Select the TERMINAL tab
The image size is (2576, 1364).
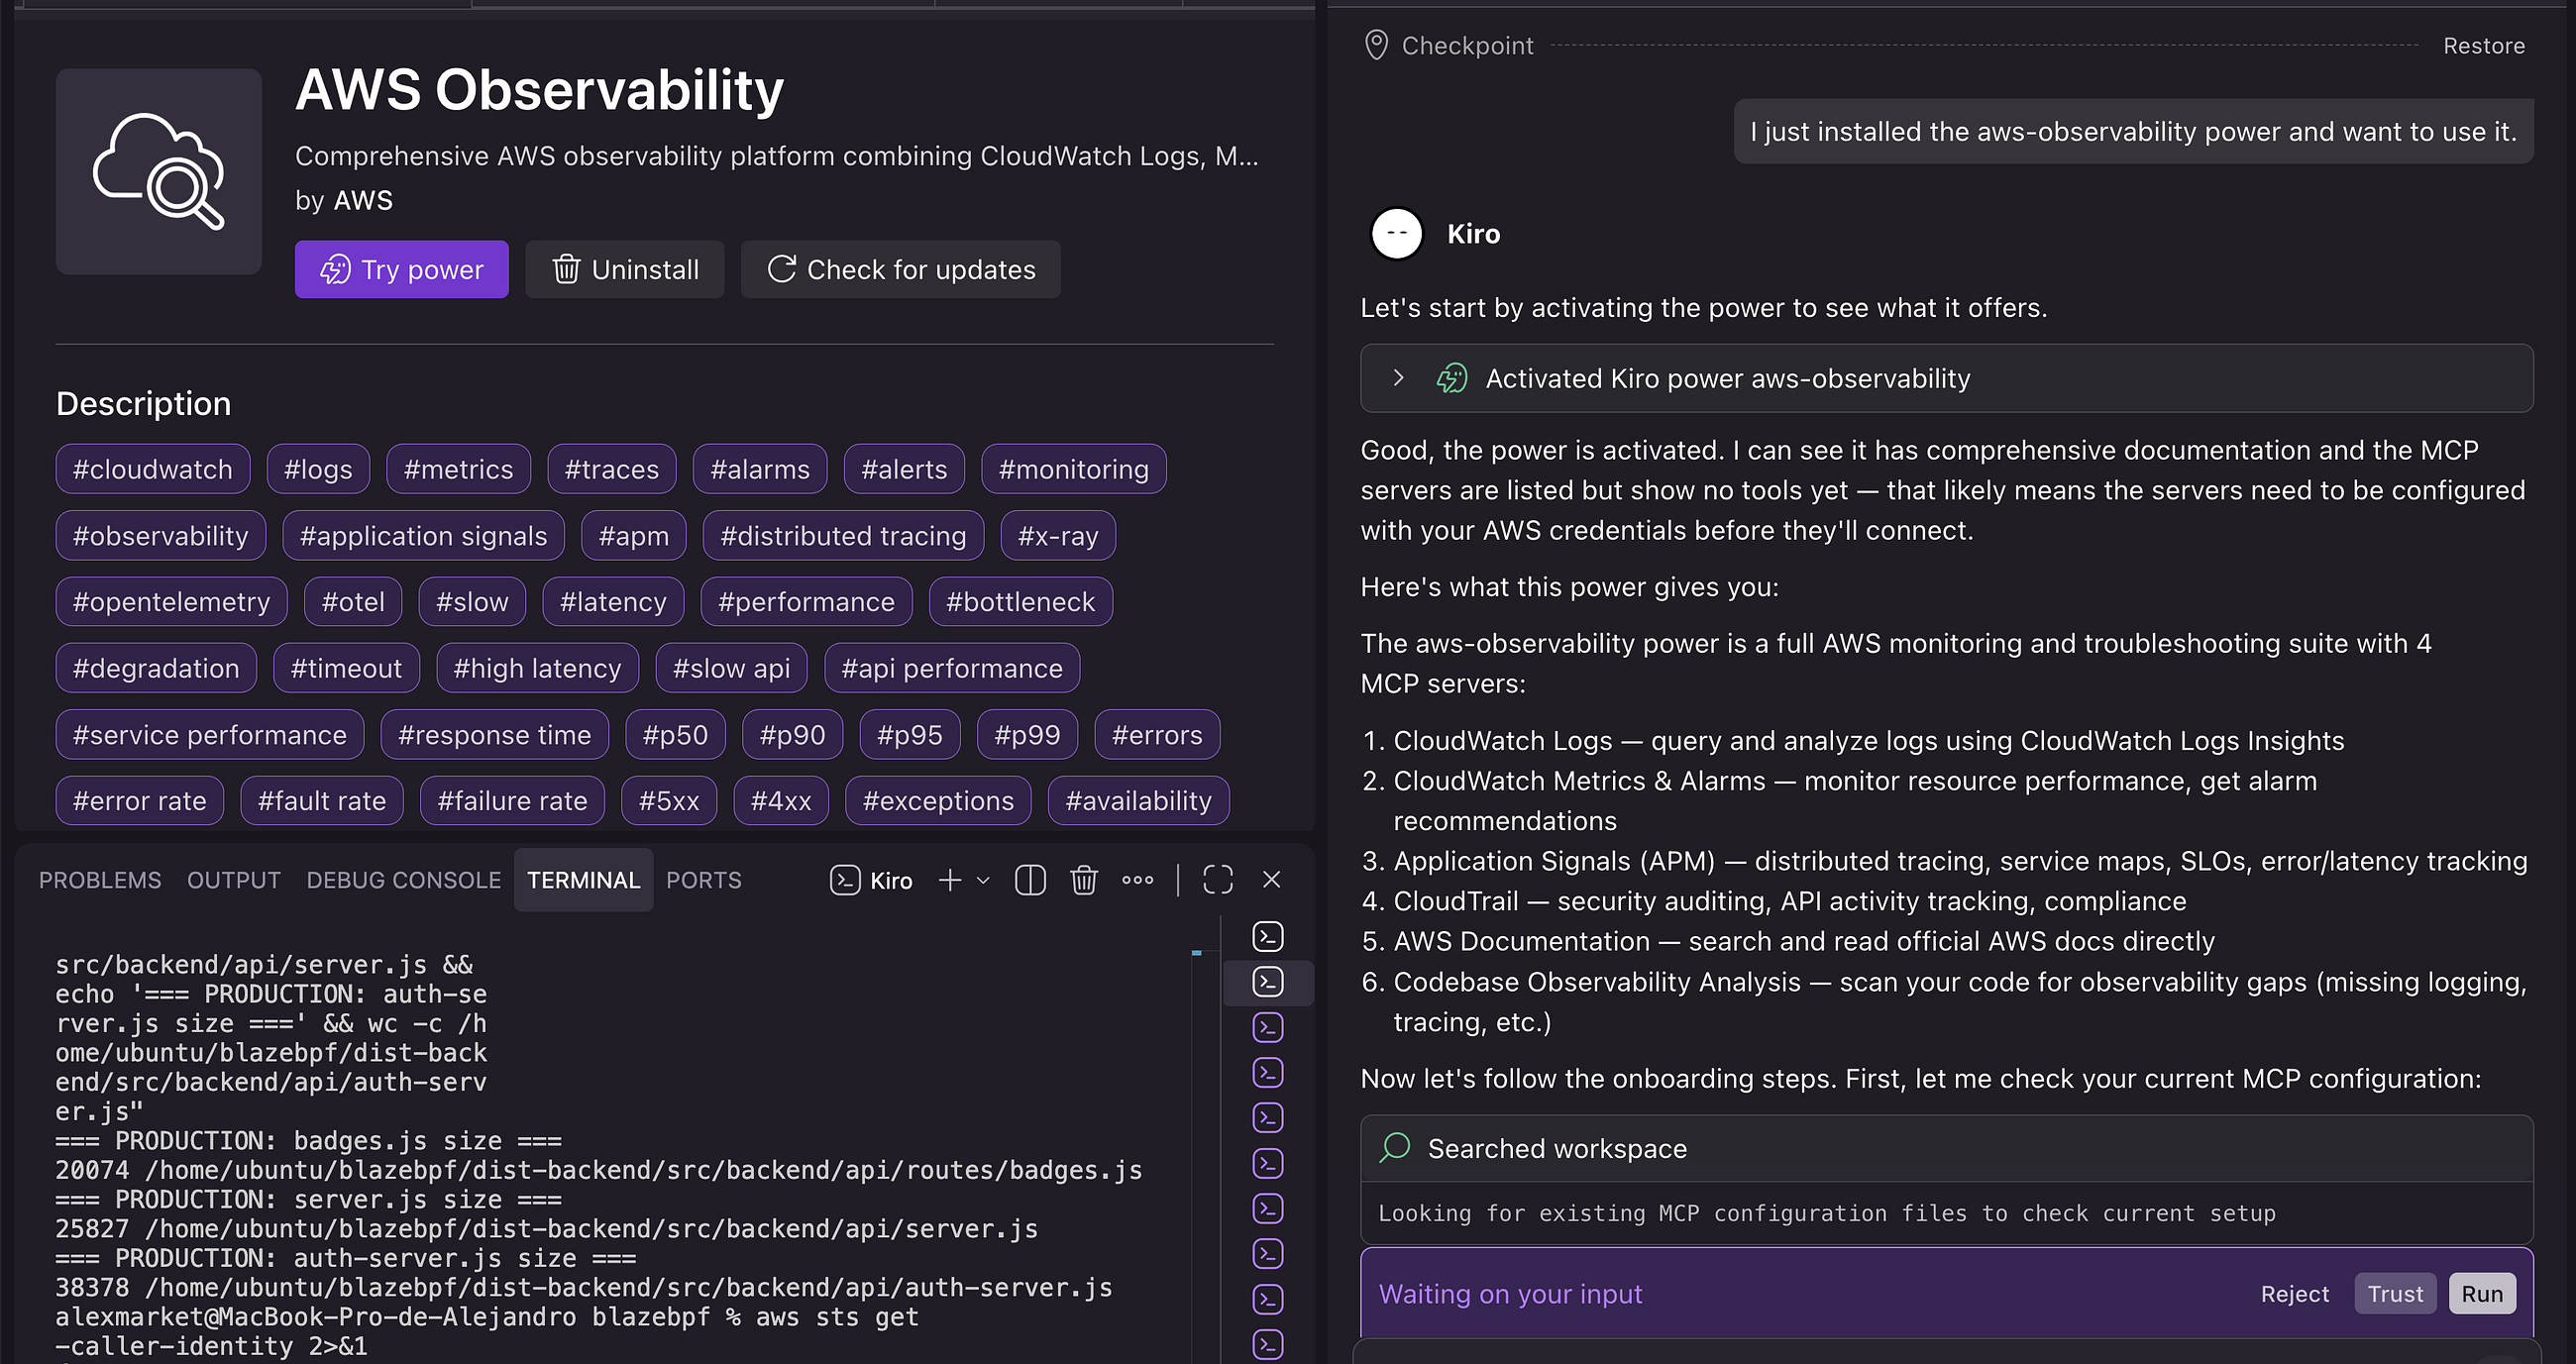tap(583, 880)
